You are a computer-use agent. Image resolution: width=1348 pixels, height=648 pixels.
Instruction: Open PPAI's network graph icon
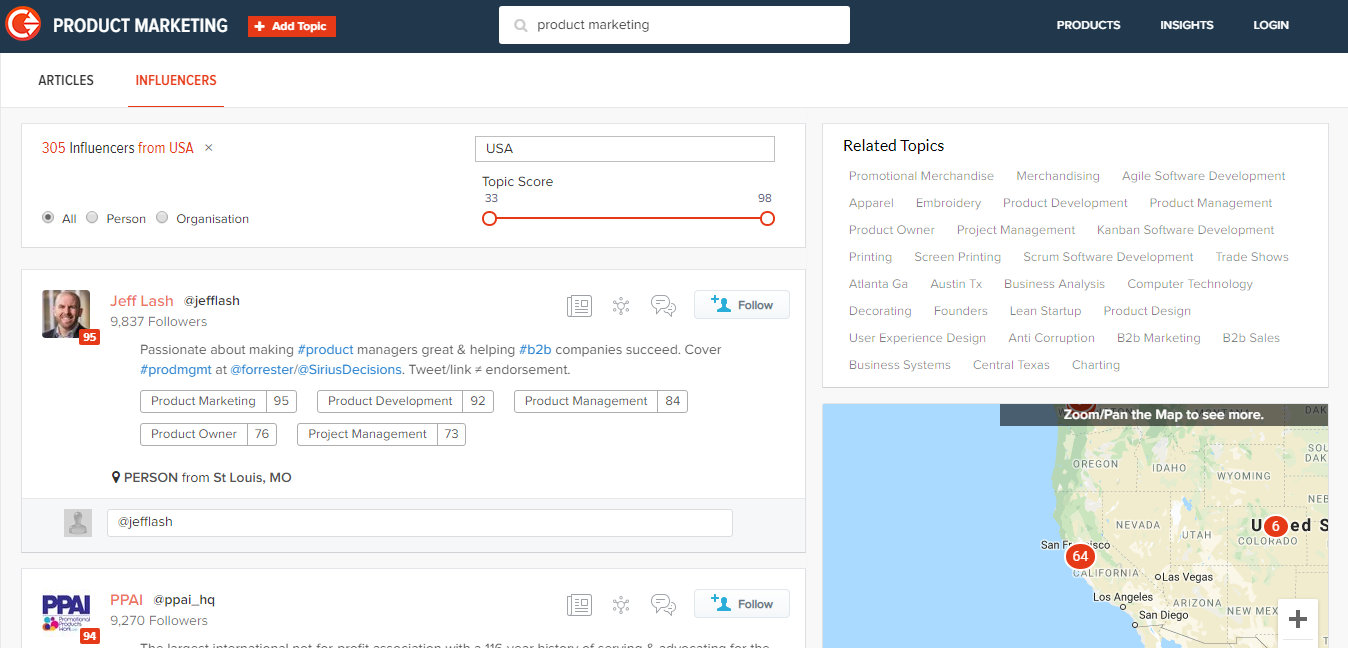tap(621, 604)
